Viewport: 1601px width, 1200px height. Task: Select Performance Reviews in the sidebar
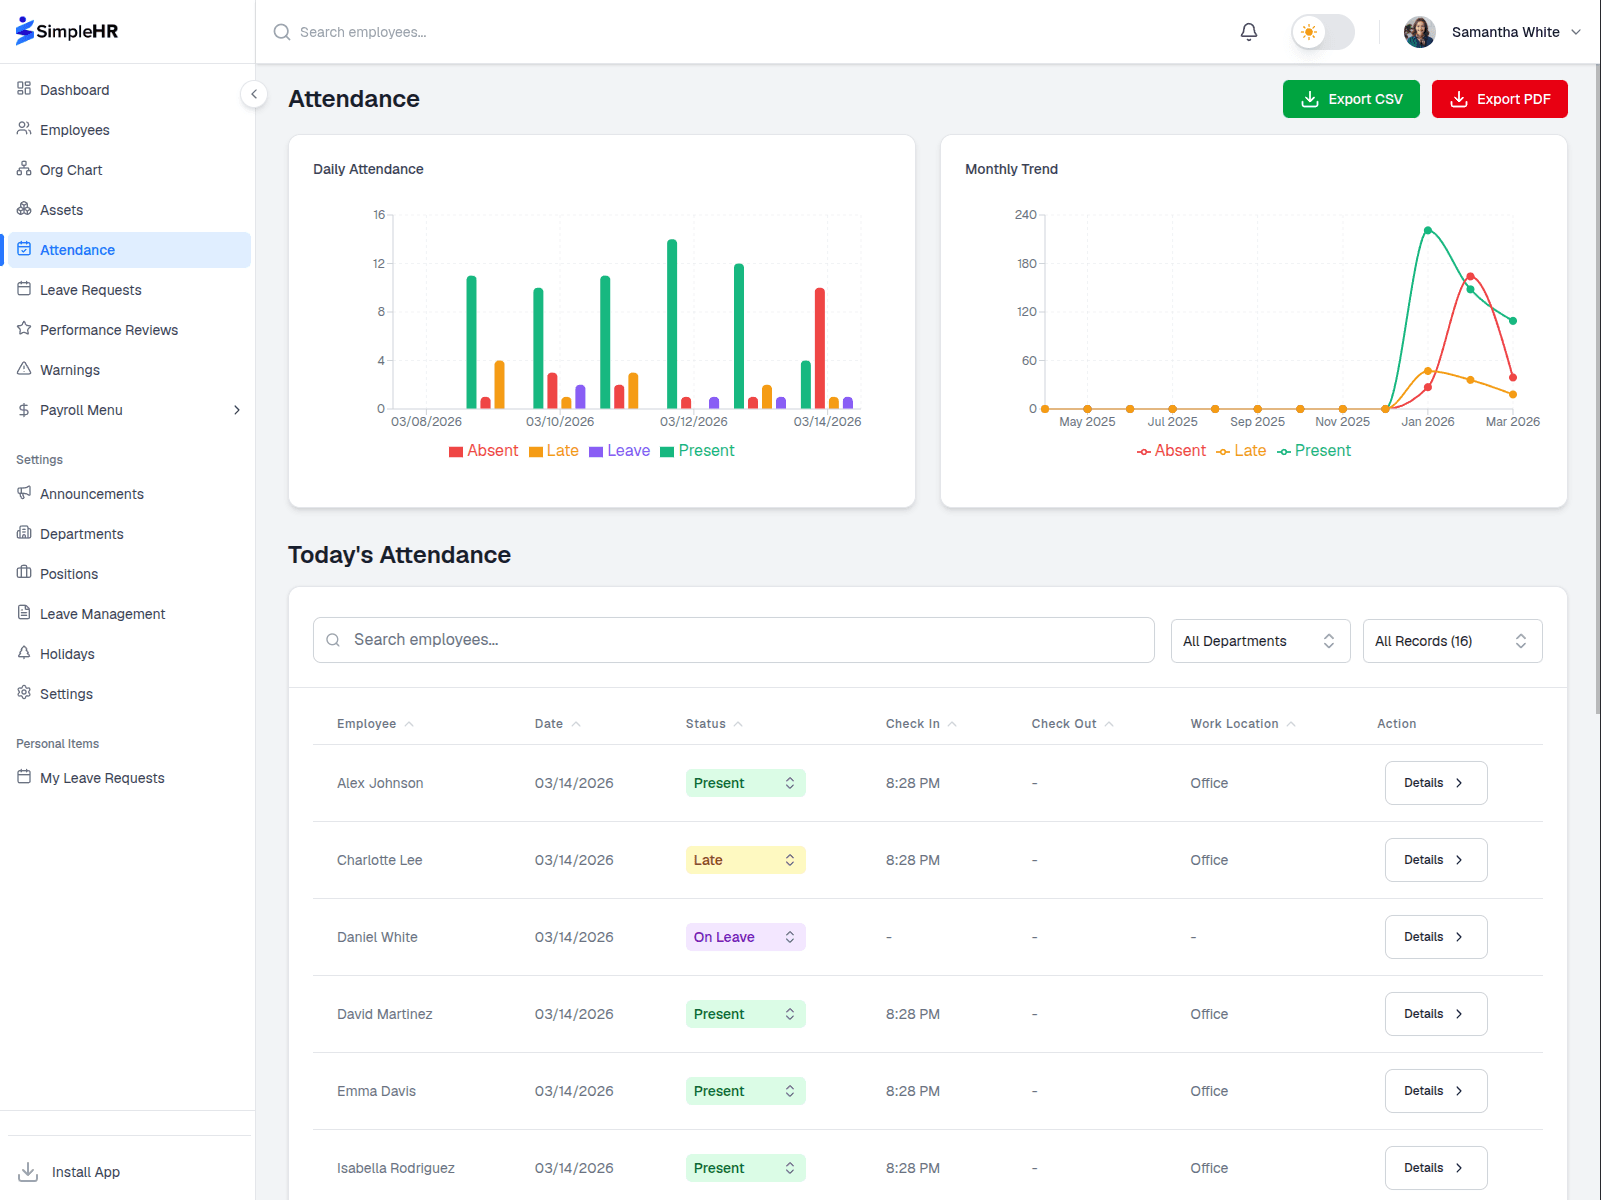pos(108,329)
